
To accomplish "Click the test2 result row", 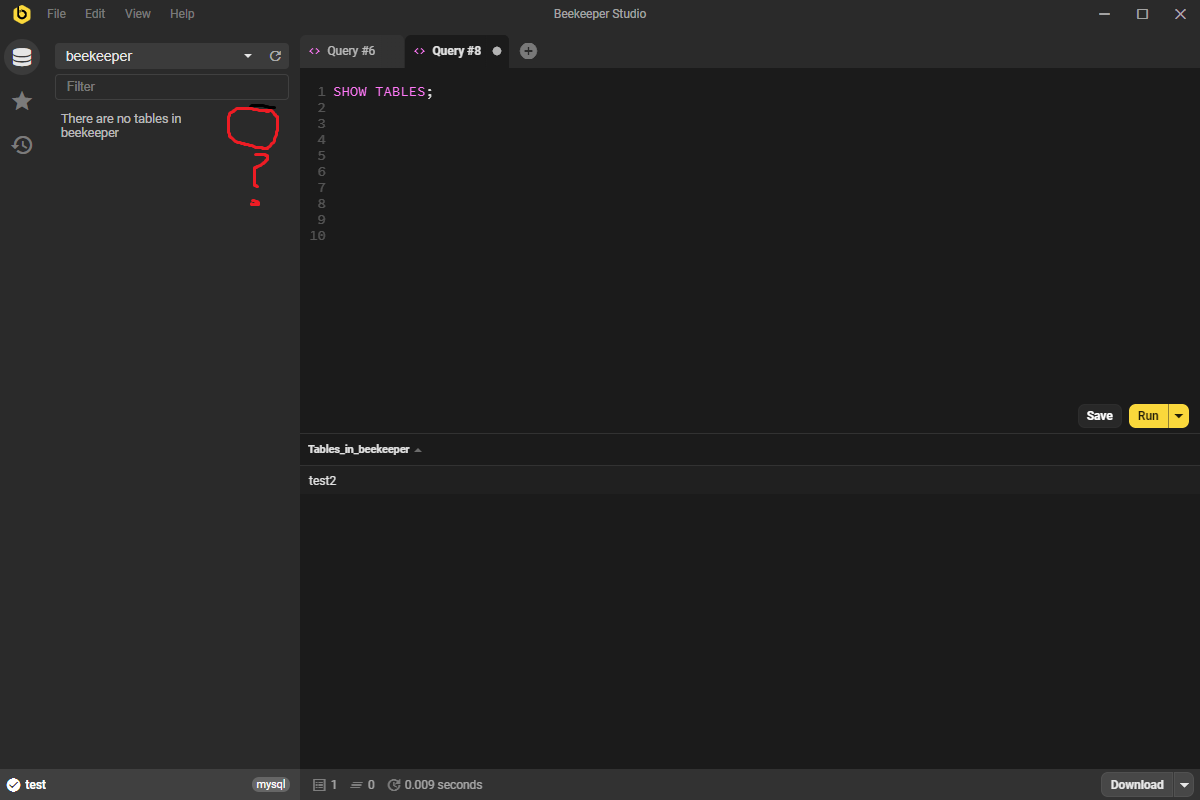I will click(322, 480).
